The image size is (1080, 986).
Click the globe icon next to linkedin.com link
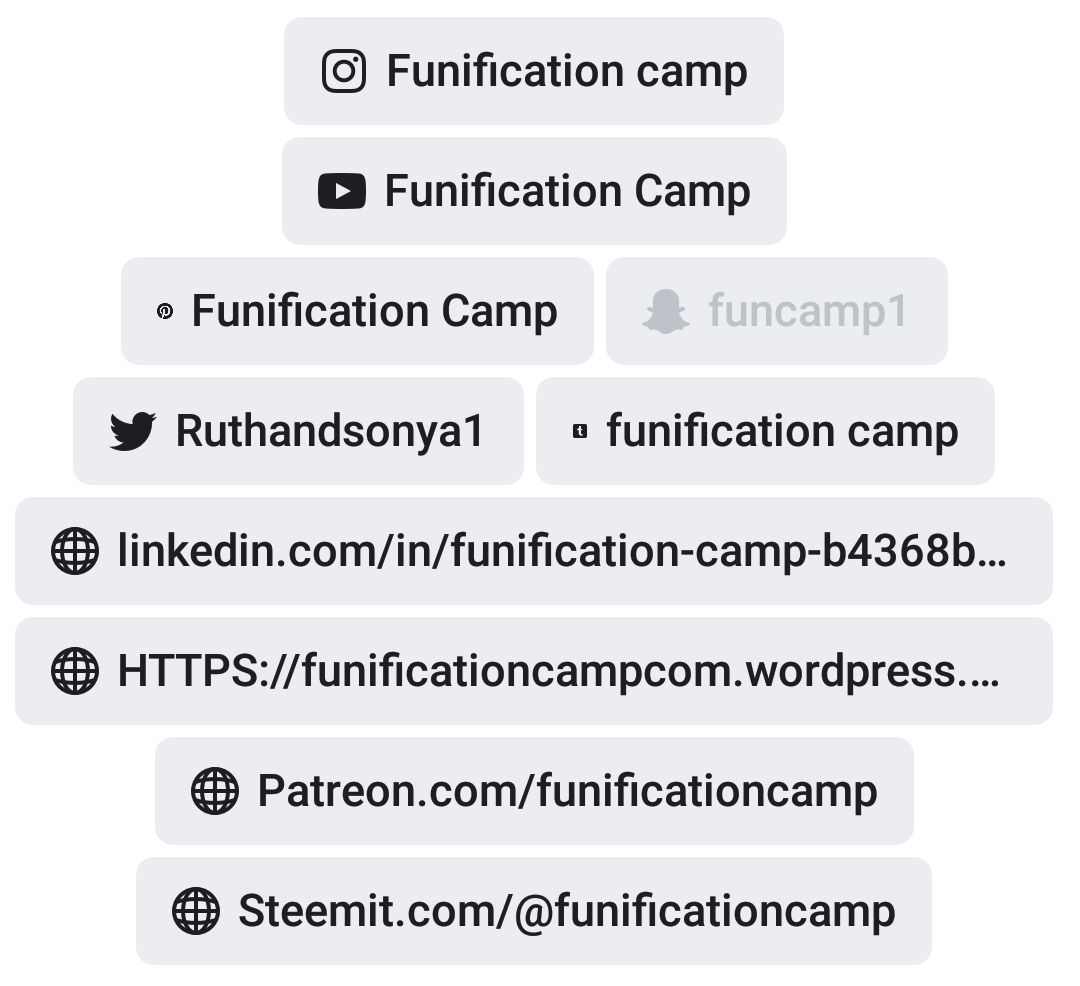(75, 551)
